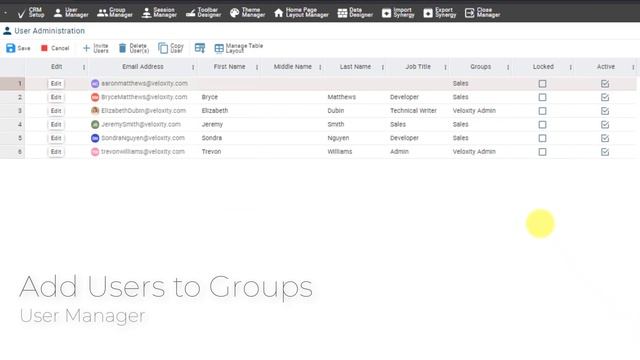Open Middle Name column menu

(320, 67)
